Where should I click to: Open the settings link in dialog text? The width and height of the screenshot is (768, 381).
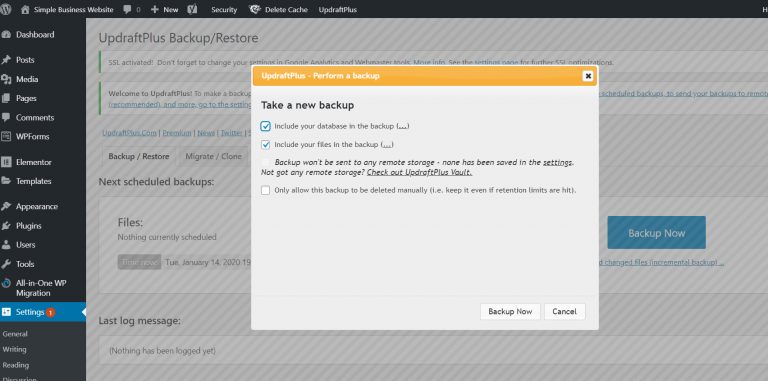point(558,163)
